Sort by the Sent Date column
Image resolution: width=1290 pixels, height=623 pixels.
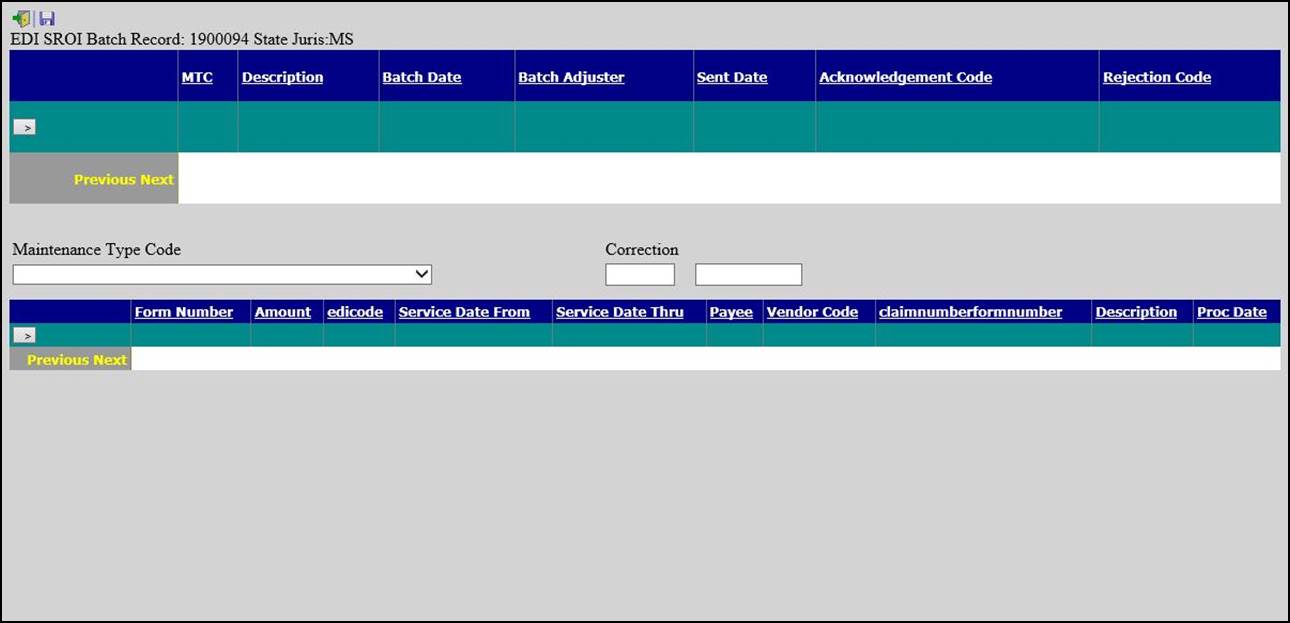(x=732, y=77)
